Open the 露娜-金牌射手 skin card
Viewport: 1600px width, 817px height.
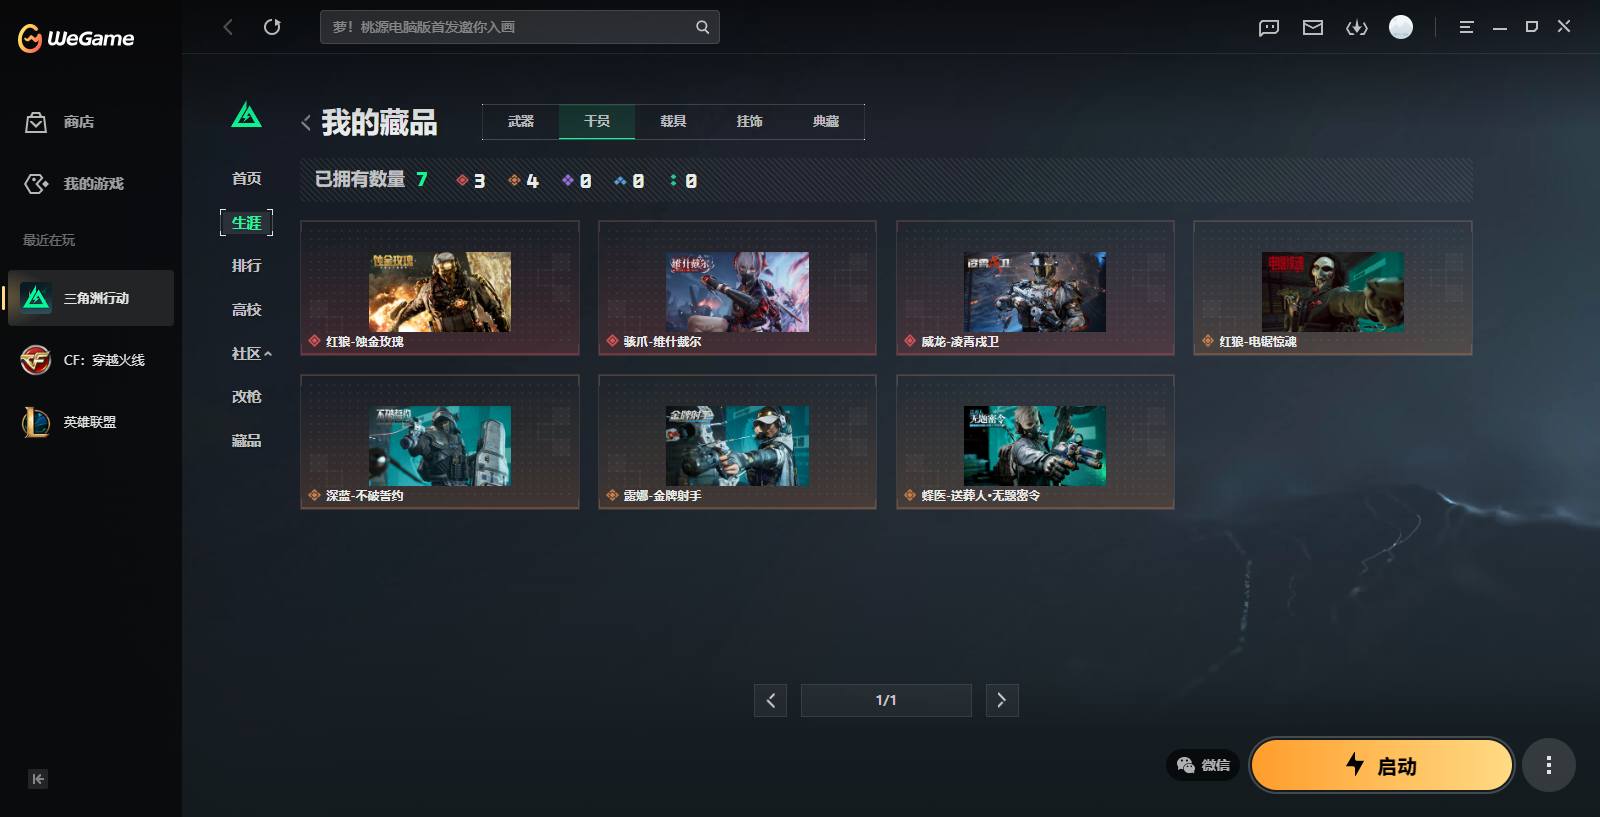737,442
